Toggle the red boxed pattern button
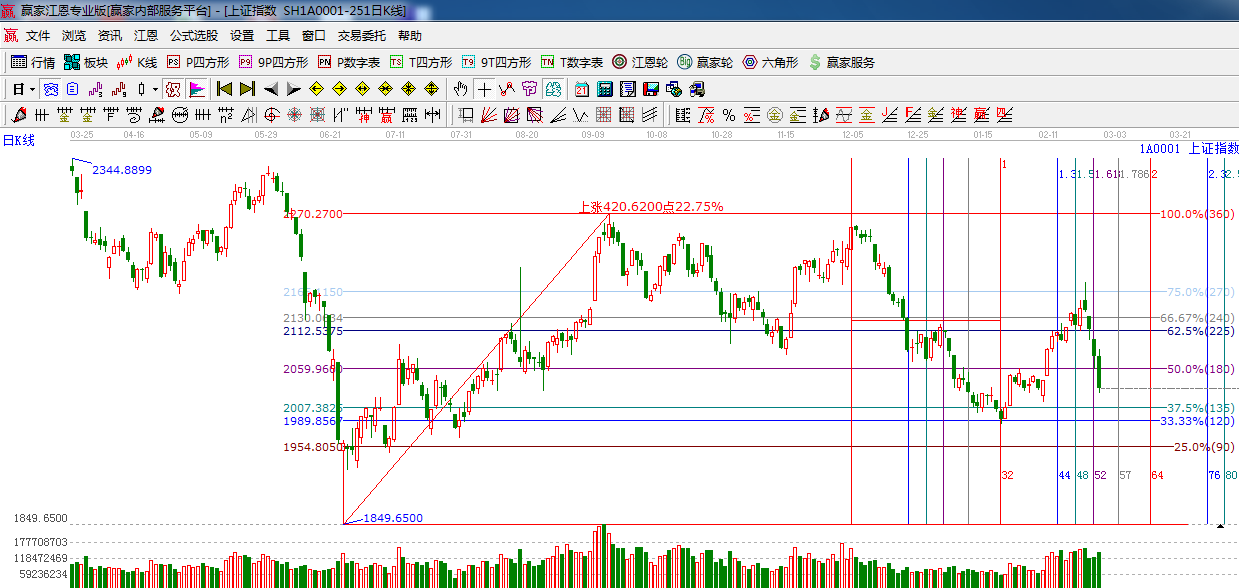The width and height of the screenshot is (1239, 588). pyautogui.click(x=173, y=89)
